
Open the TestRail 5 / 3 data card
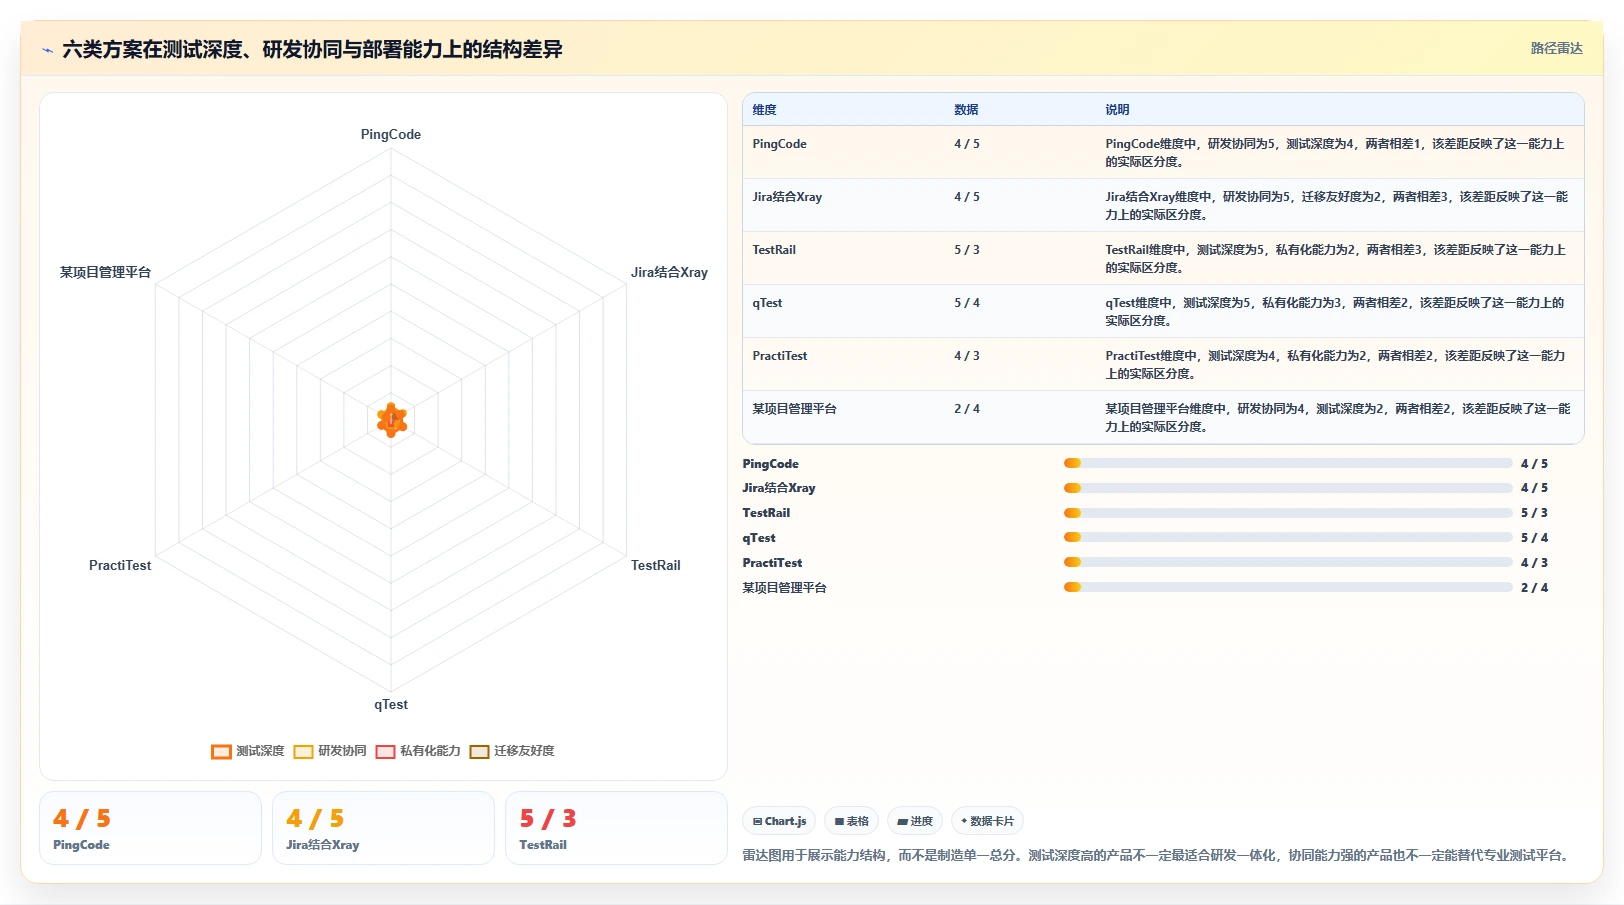[616, 828]
